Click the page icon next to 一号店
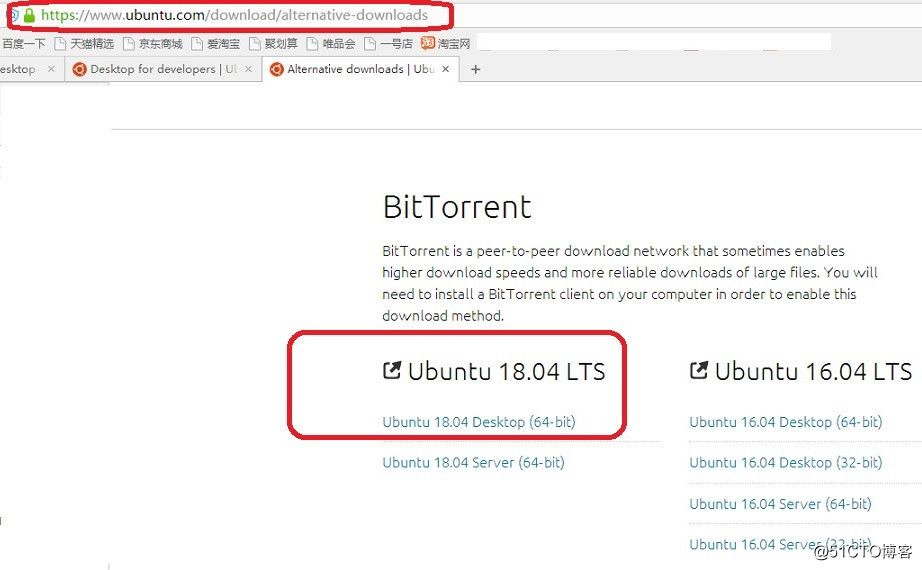Viewport: 922px width, 570px height. point(370,44)
